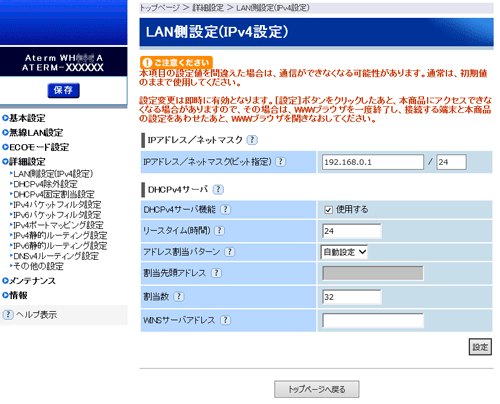The image size is (500, 404).
Task: Expand the 基本設定 menu section
Action: (x=24, y=118)
